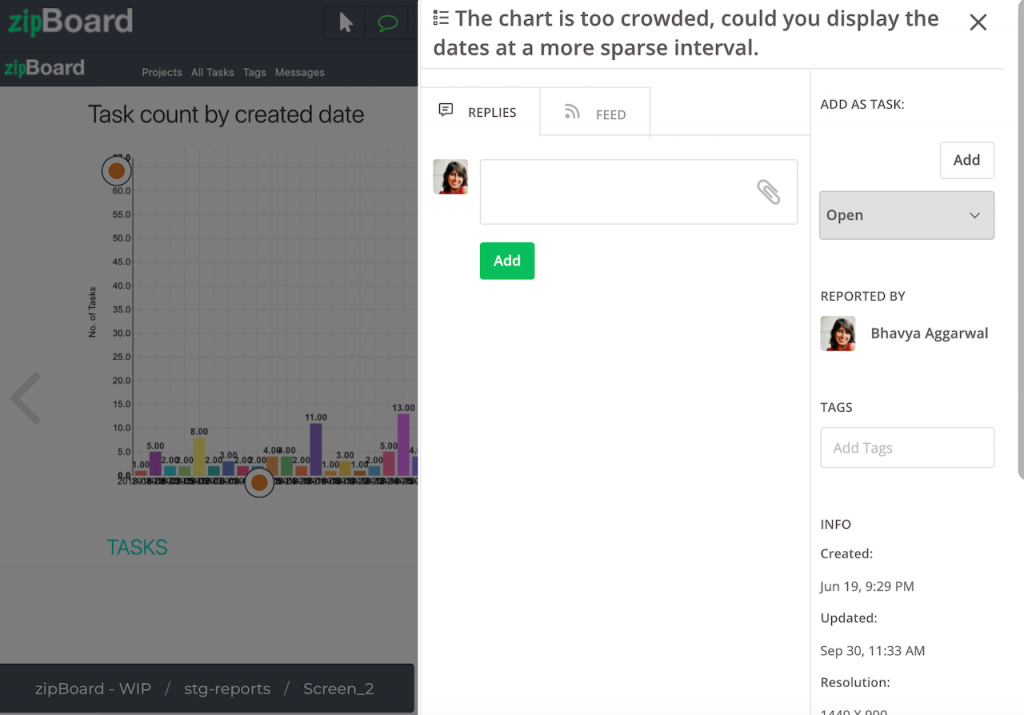Navigate to stg-reports via the breadcrumb

tap(229, 689)
